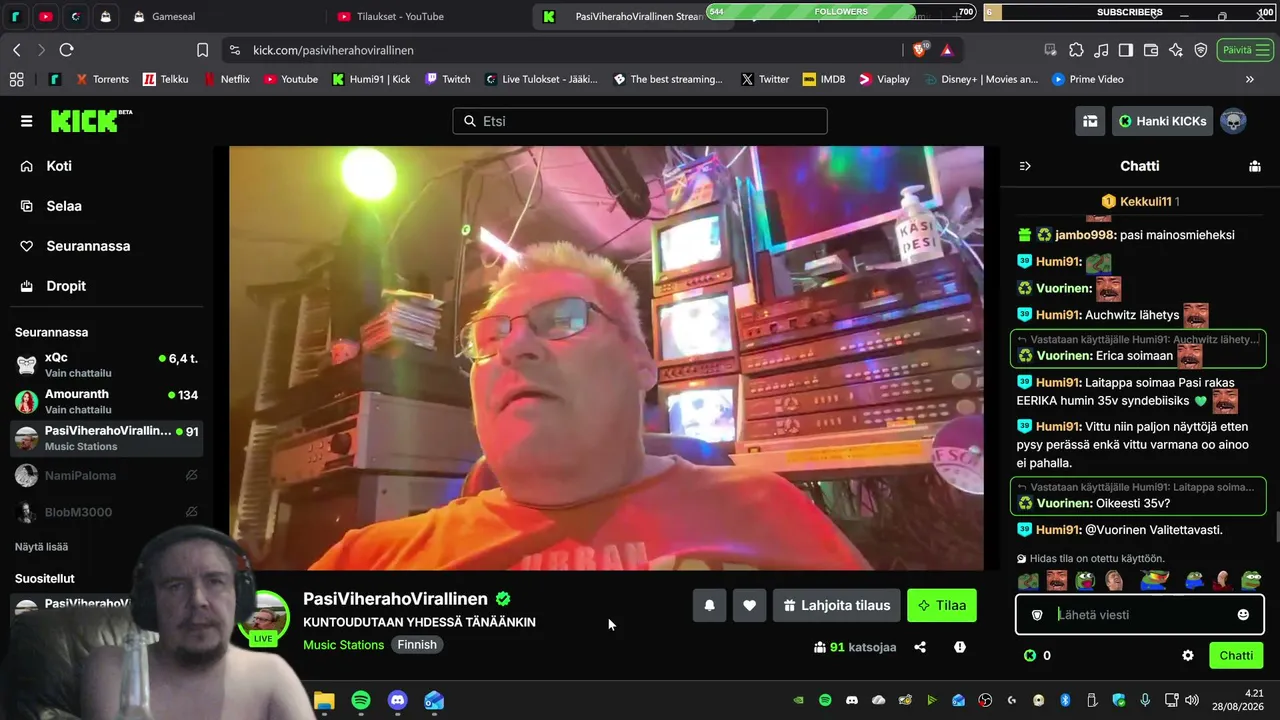Open the Netflix bookmark
The height and width of the screenshot is (720, 1280).
pyautogui.click(x=227, y=79)
